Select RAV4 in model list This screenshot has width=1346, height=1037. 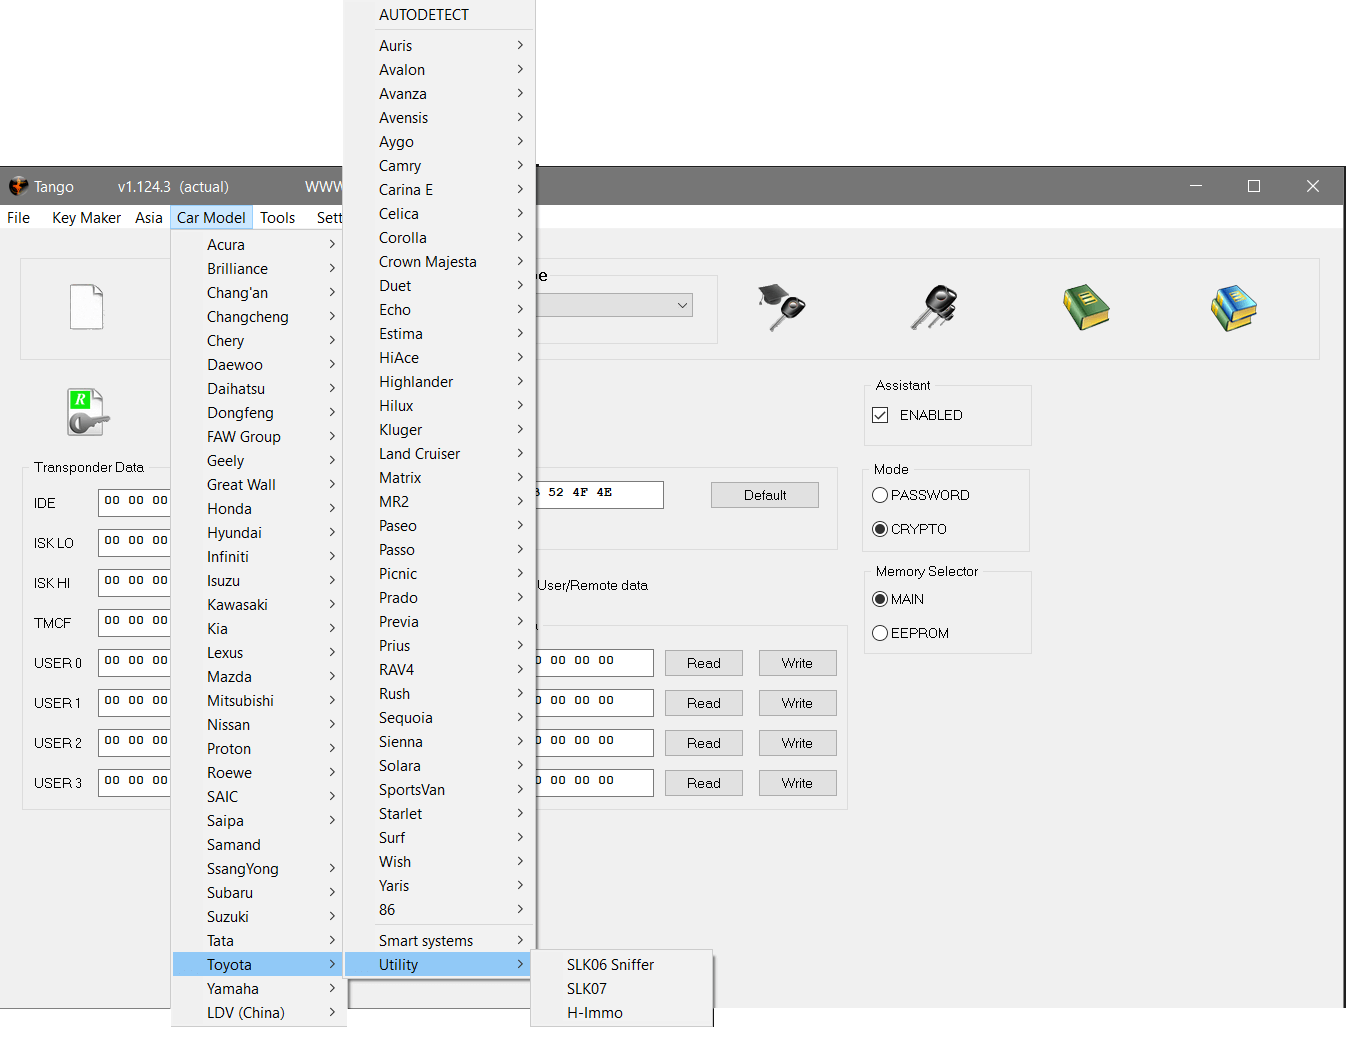440,670
